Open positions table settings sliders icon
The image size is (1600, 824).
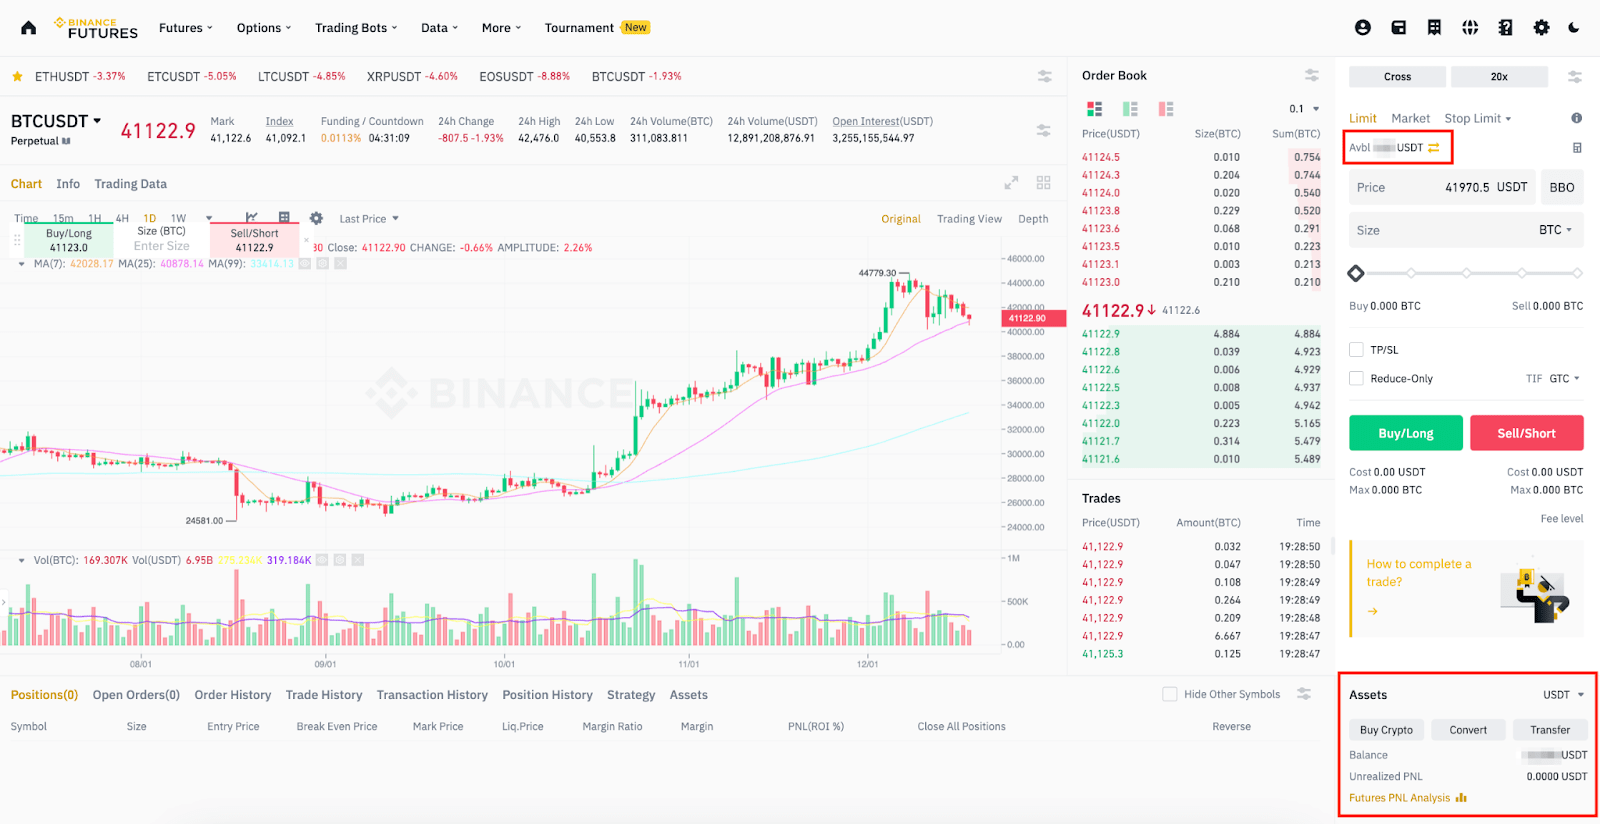point(1304,694)
